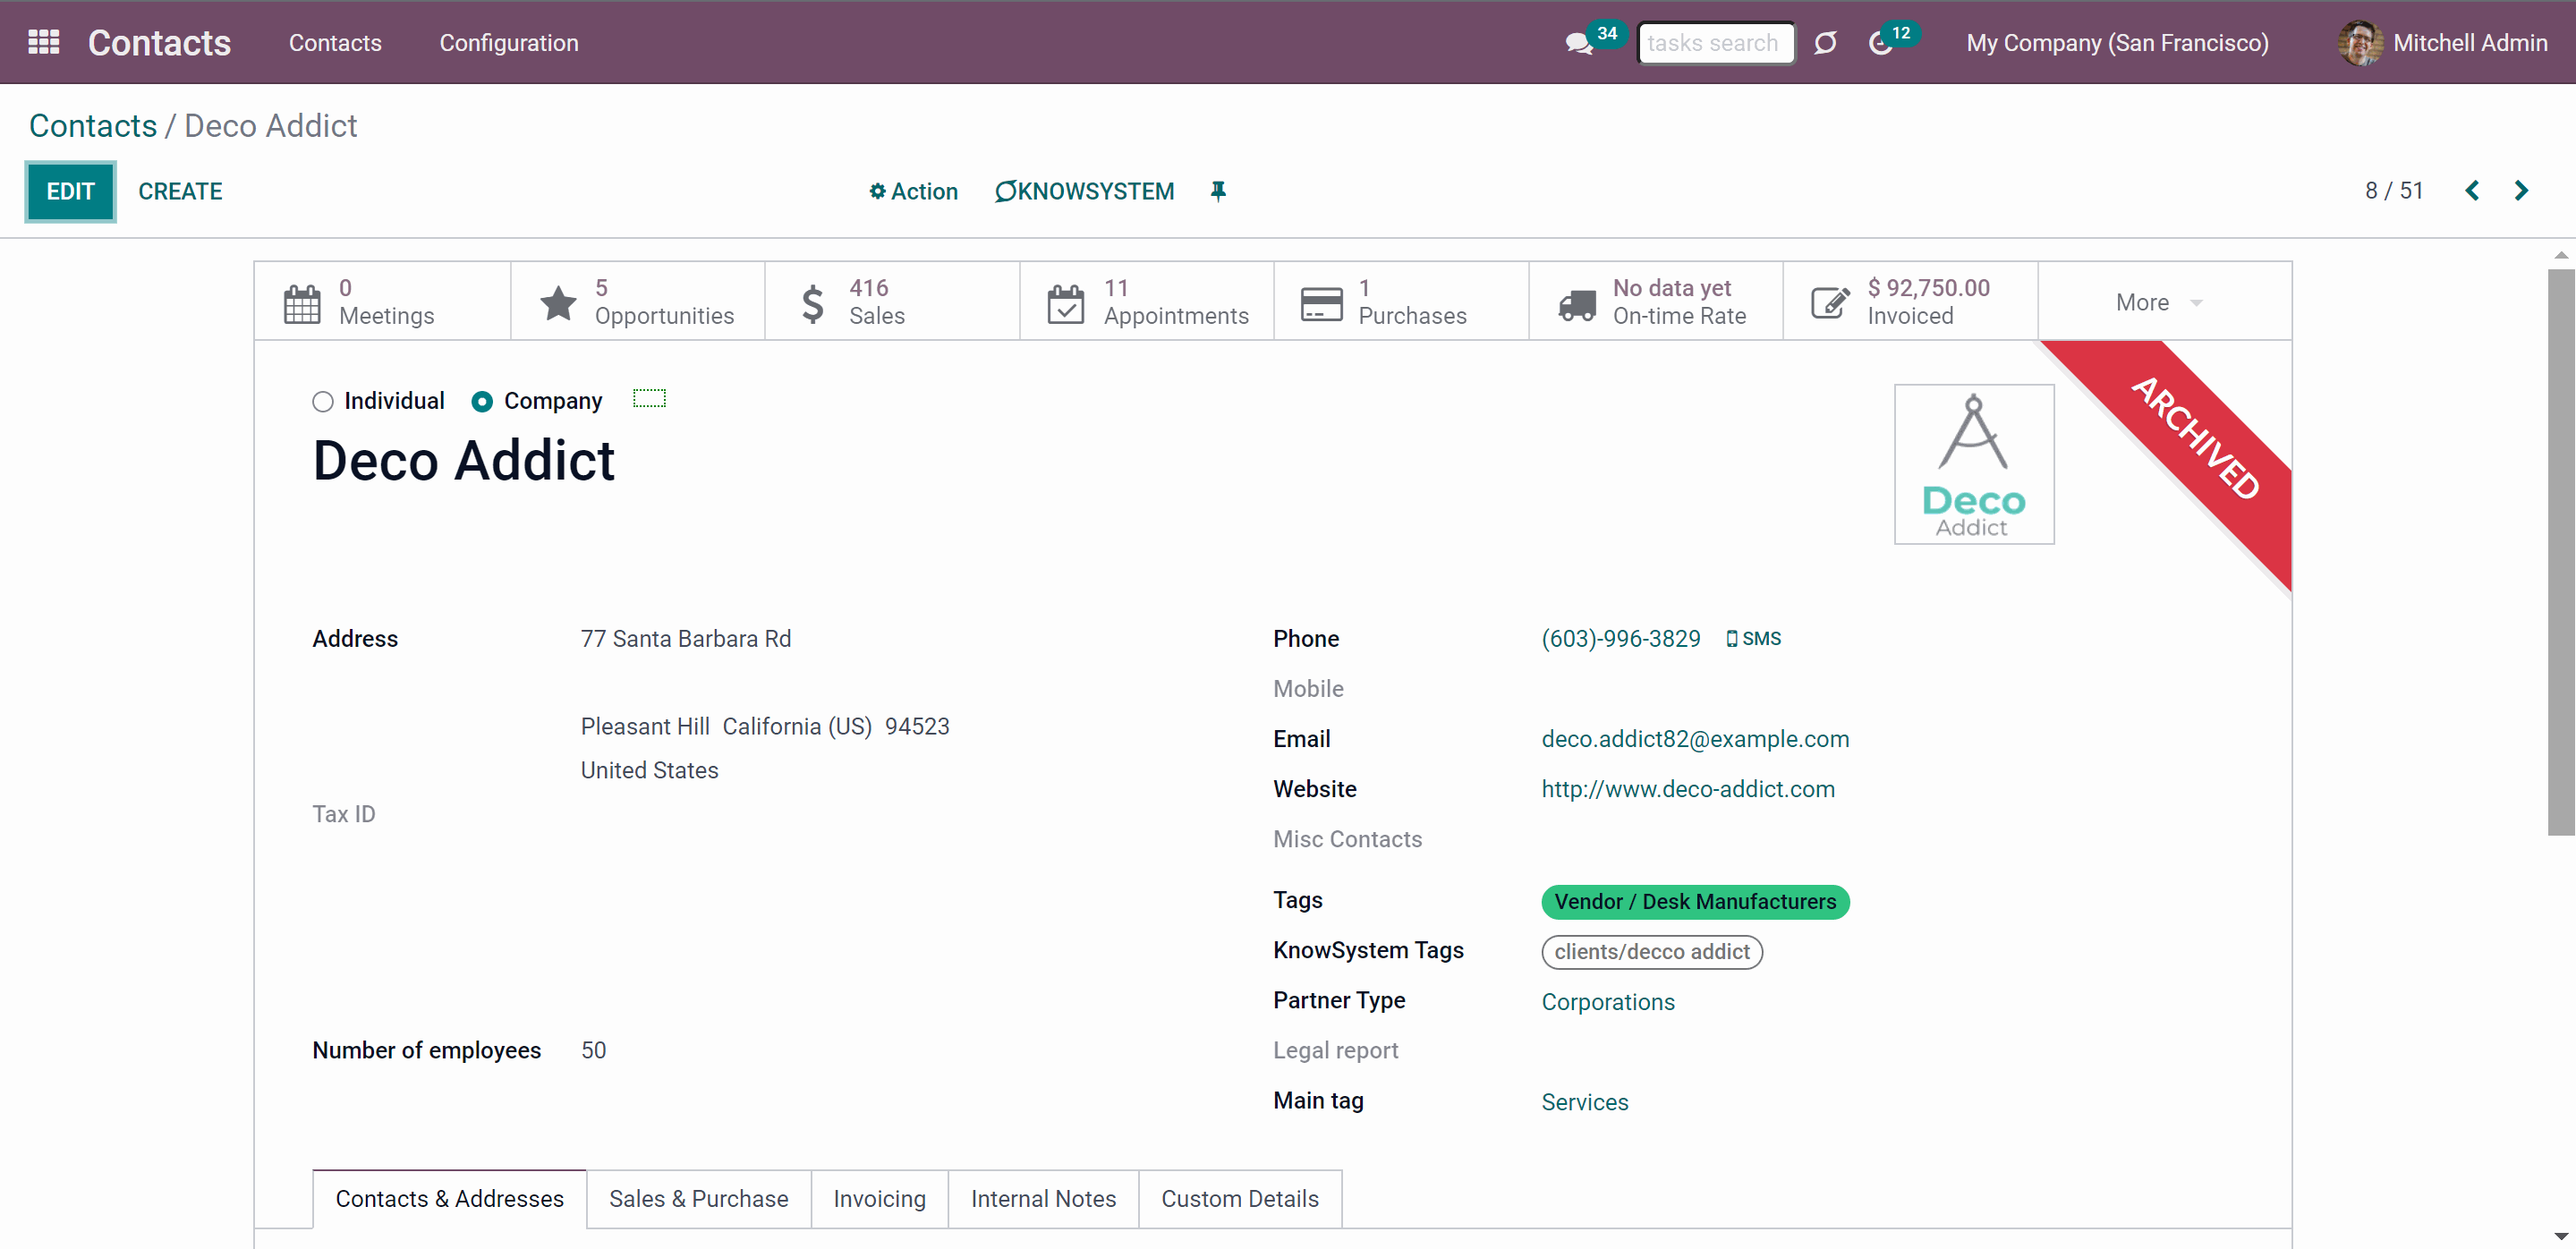2576x1249 pixels.
Task: Click the clients/decco addict KnowSystem tag
Action: [x=1652, y=952]
